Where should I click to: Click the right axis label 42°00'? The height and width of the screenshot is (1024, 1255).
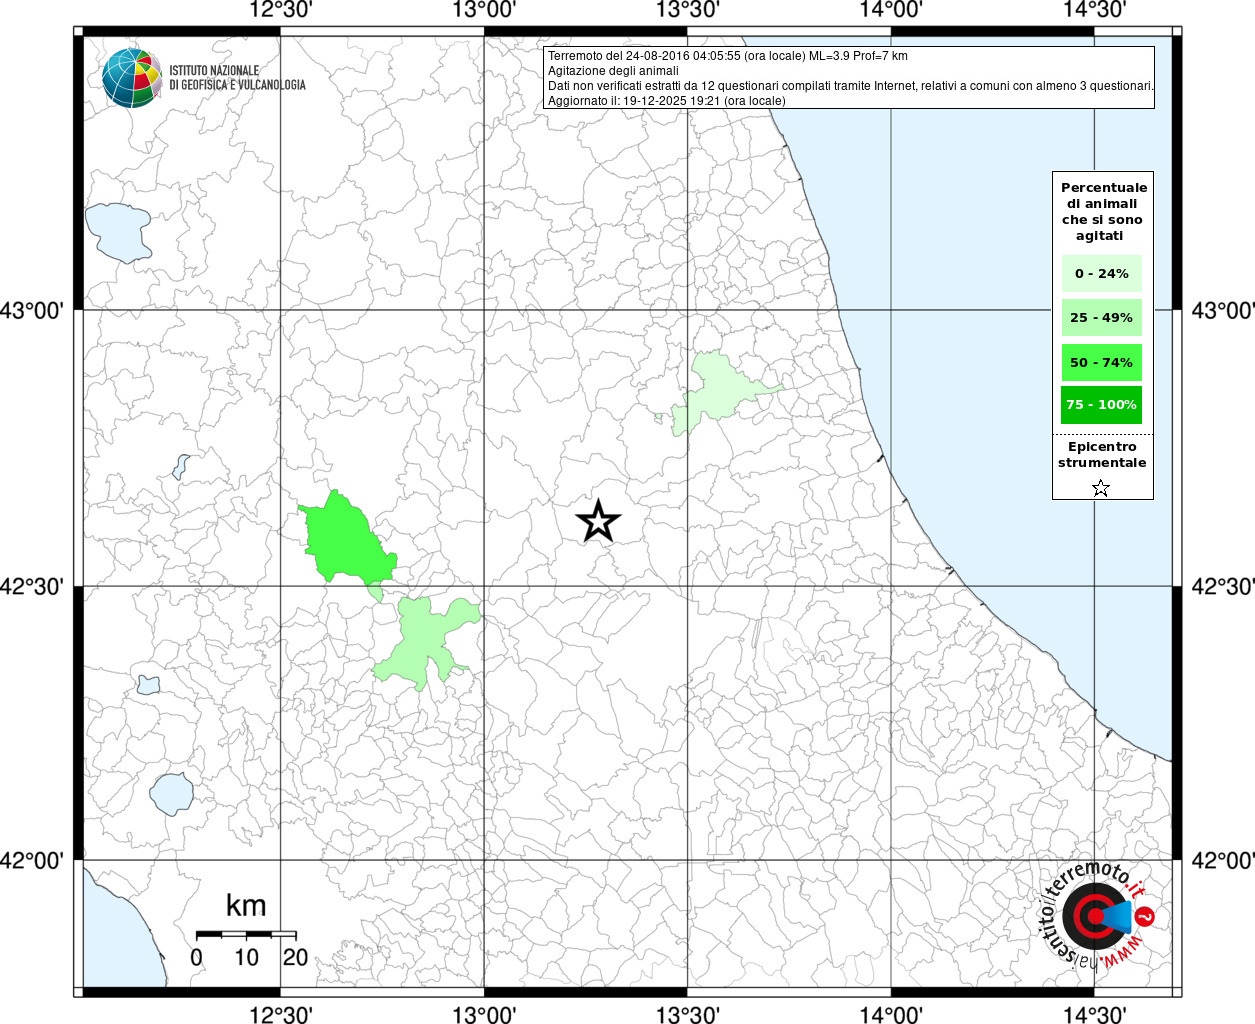pos(1222,861)
